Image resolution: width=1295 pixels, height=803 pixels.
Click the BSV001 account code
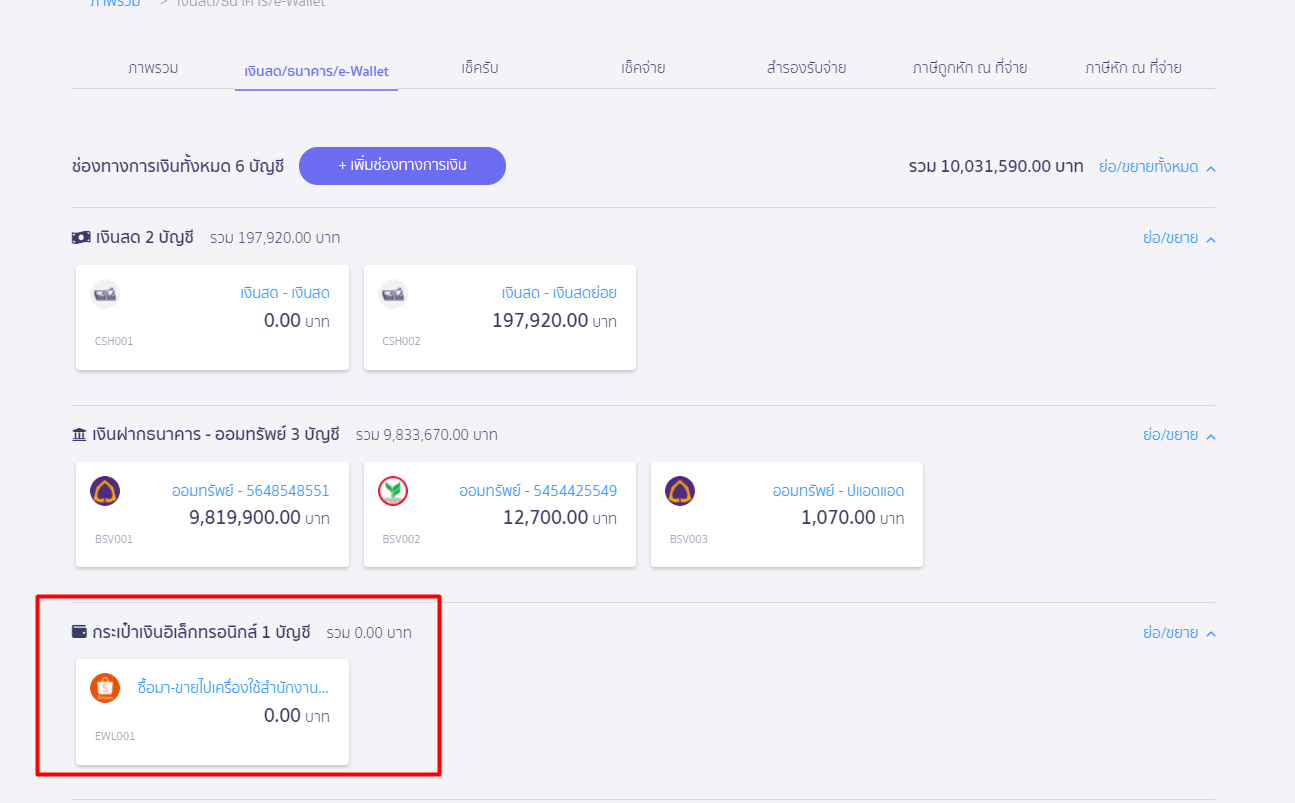(x=114, y=539)
